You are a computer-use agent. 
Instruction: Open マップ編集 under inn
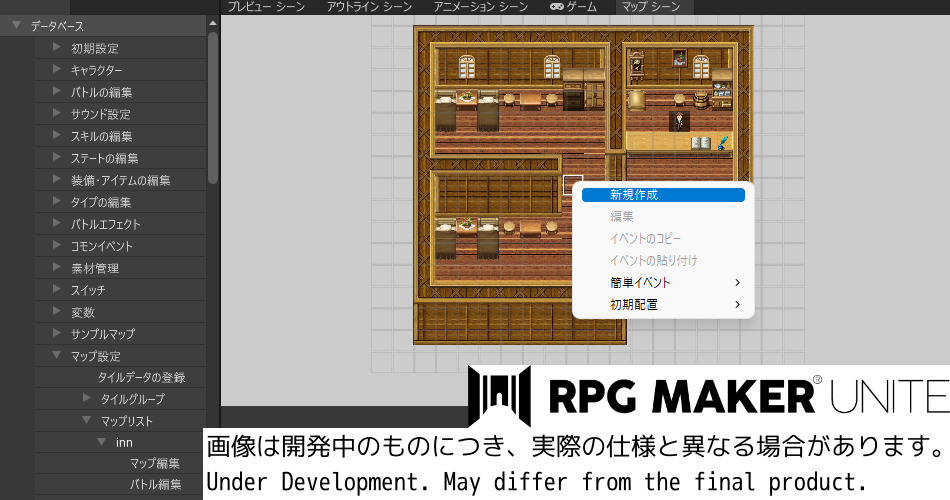point(155,464)
